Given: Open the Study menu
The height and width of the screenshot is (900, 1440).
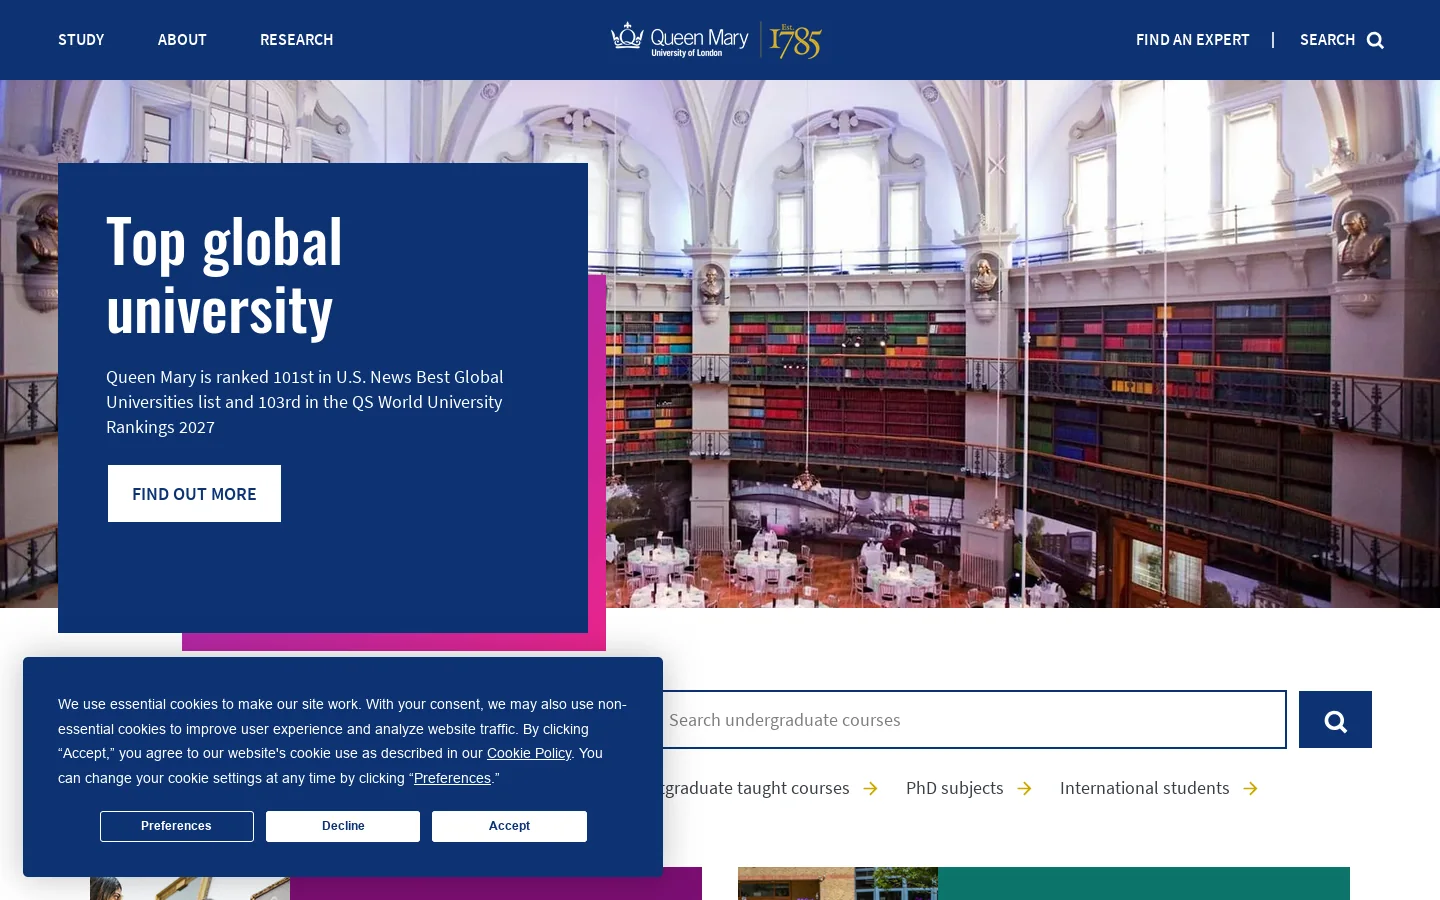Looking at the screenshot, I should [81, 40].
